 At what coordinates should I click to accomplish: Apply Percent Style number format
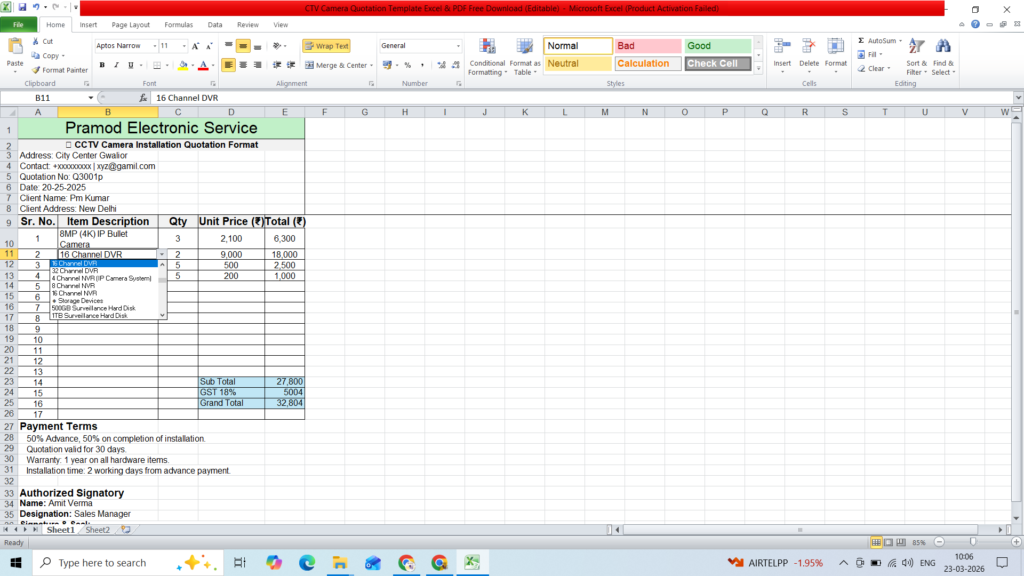point(408,65)
